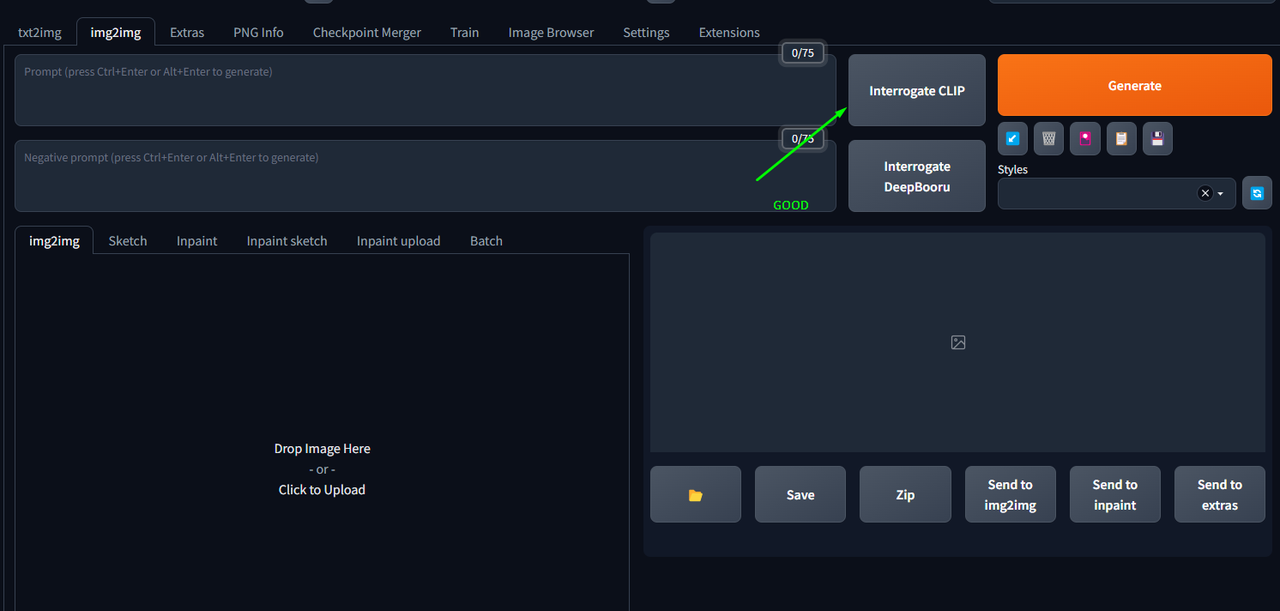Screen dimensions: 1280x611
Task: Open the Train tab
Action: tap(464, 32)
